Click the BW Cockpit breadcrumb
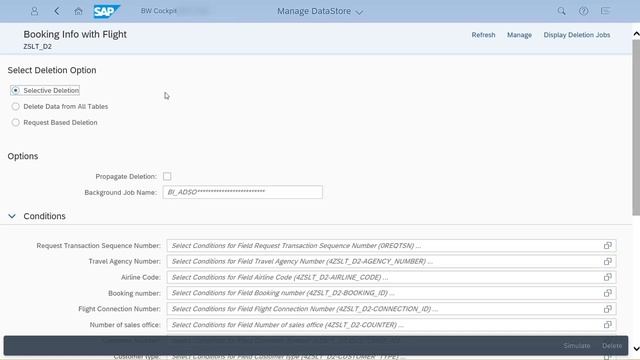This screenshot has width=640, height=360. pos(159,11)
